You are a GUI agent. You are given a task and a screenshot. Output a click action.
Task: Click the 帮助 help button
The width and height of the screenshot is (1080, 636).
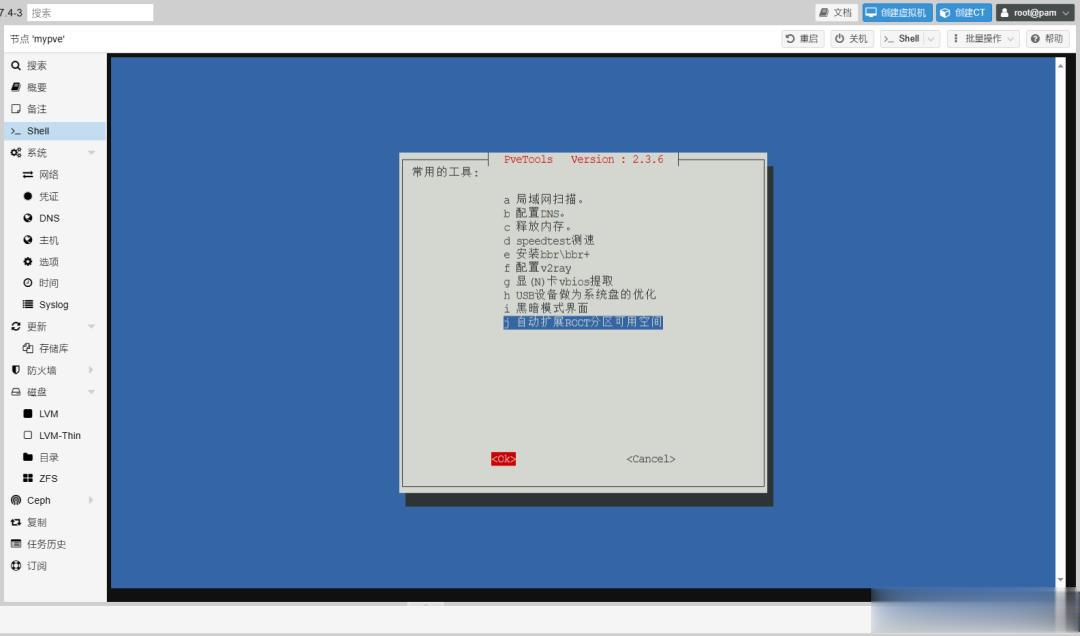point(1047,39)
